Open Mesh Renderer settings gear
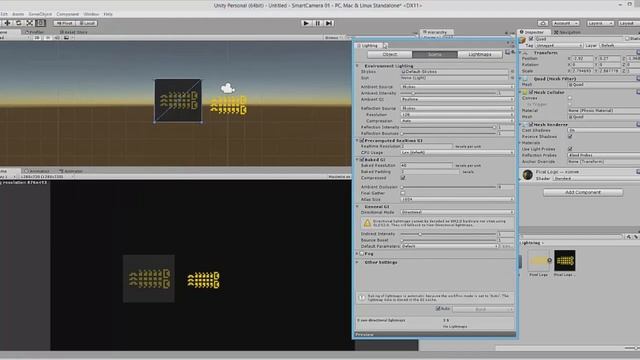The height and width of the screenshot is (360, 640). coord(638,124)
